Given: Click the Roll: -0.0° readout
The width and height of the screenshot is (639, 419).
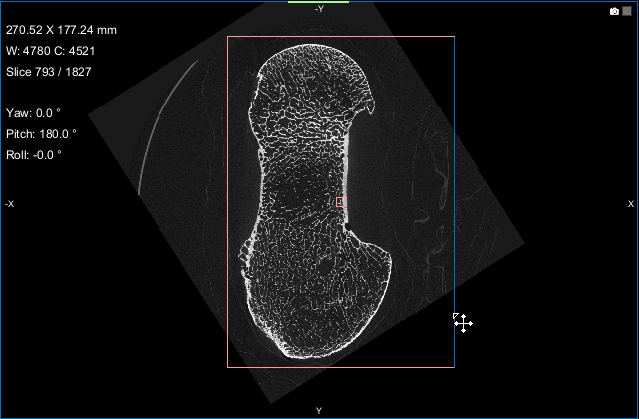Looking at the screenshot, I should coord(33,154).
